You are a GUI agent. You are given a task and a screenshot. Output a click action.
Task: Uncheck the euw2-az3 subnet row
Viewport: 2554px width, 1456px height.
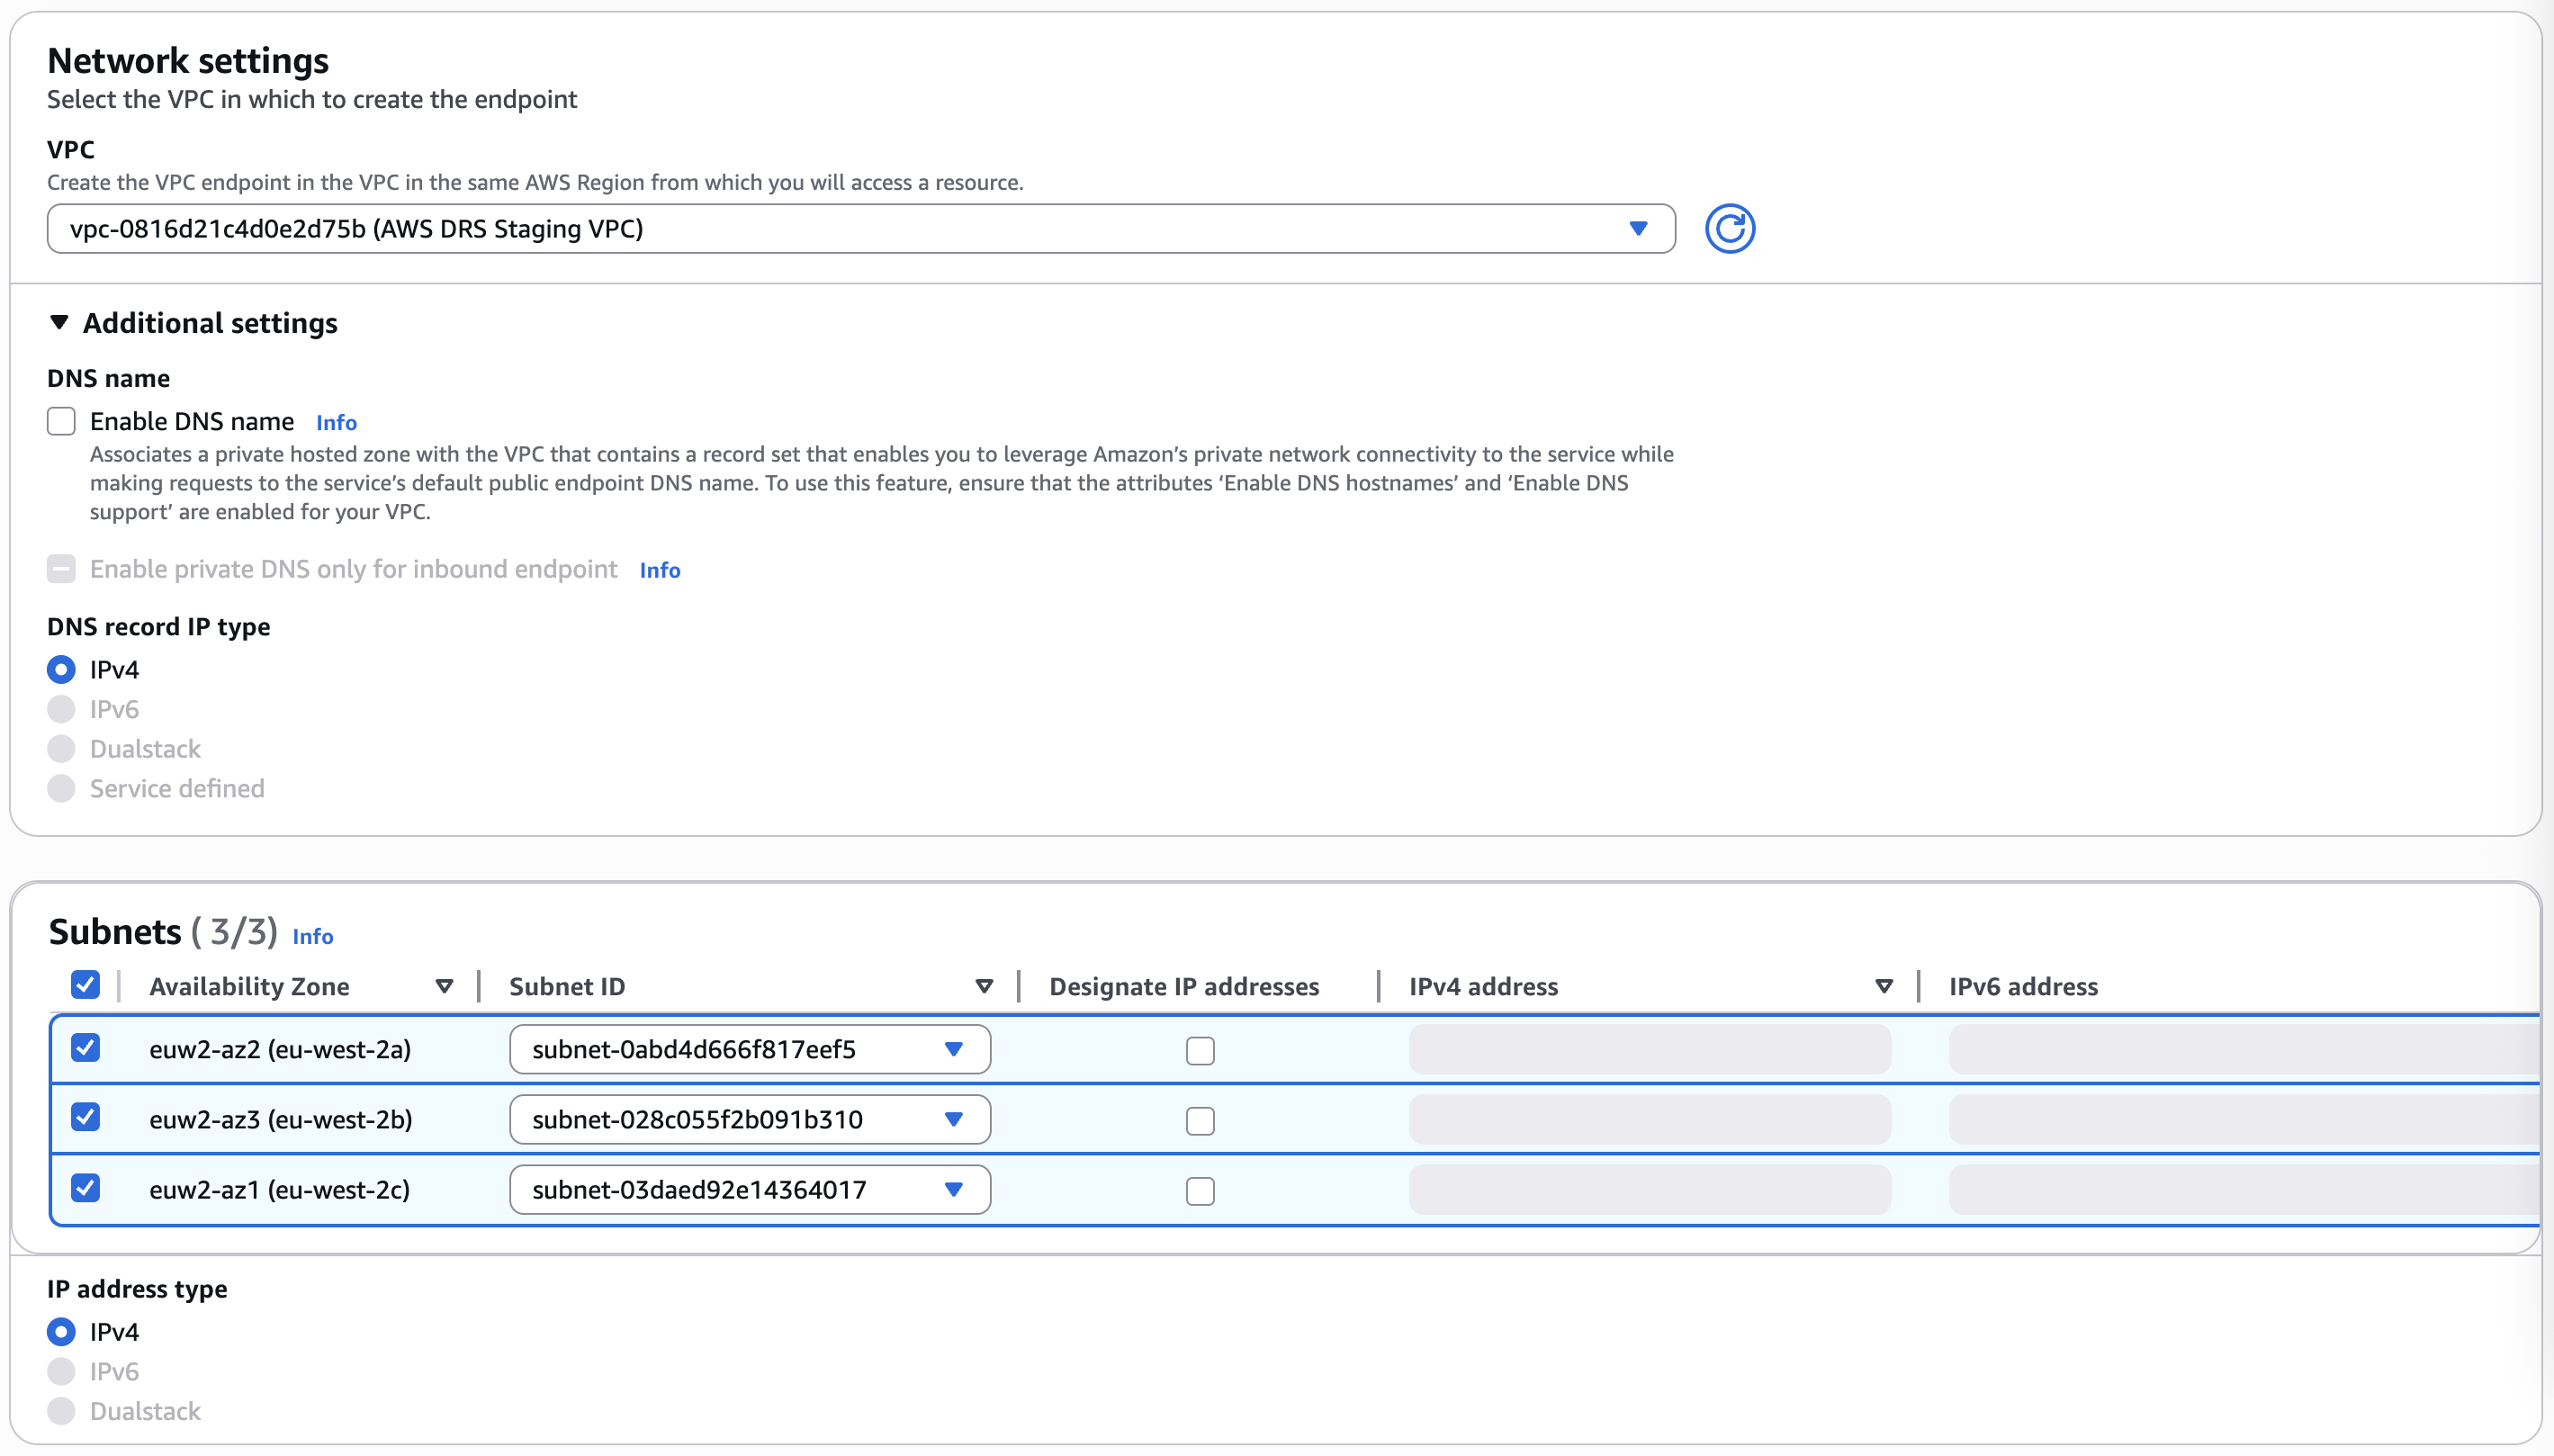point(86,1117)
